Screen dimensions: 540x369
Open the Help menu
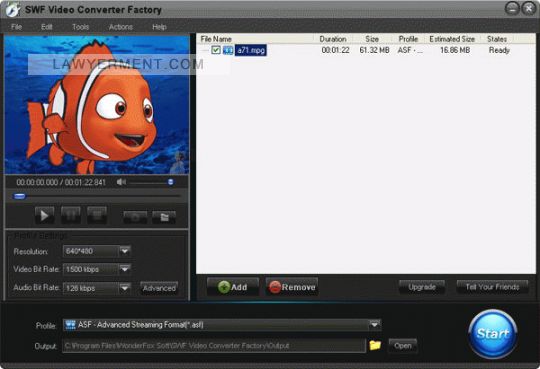159,27
